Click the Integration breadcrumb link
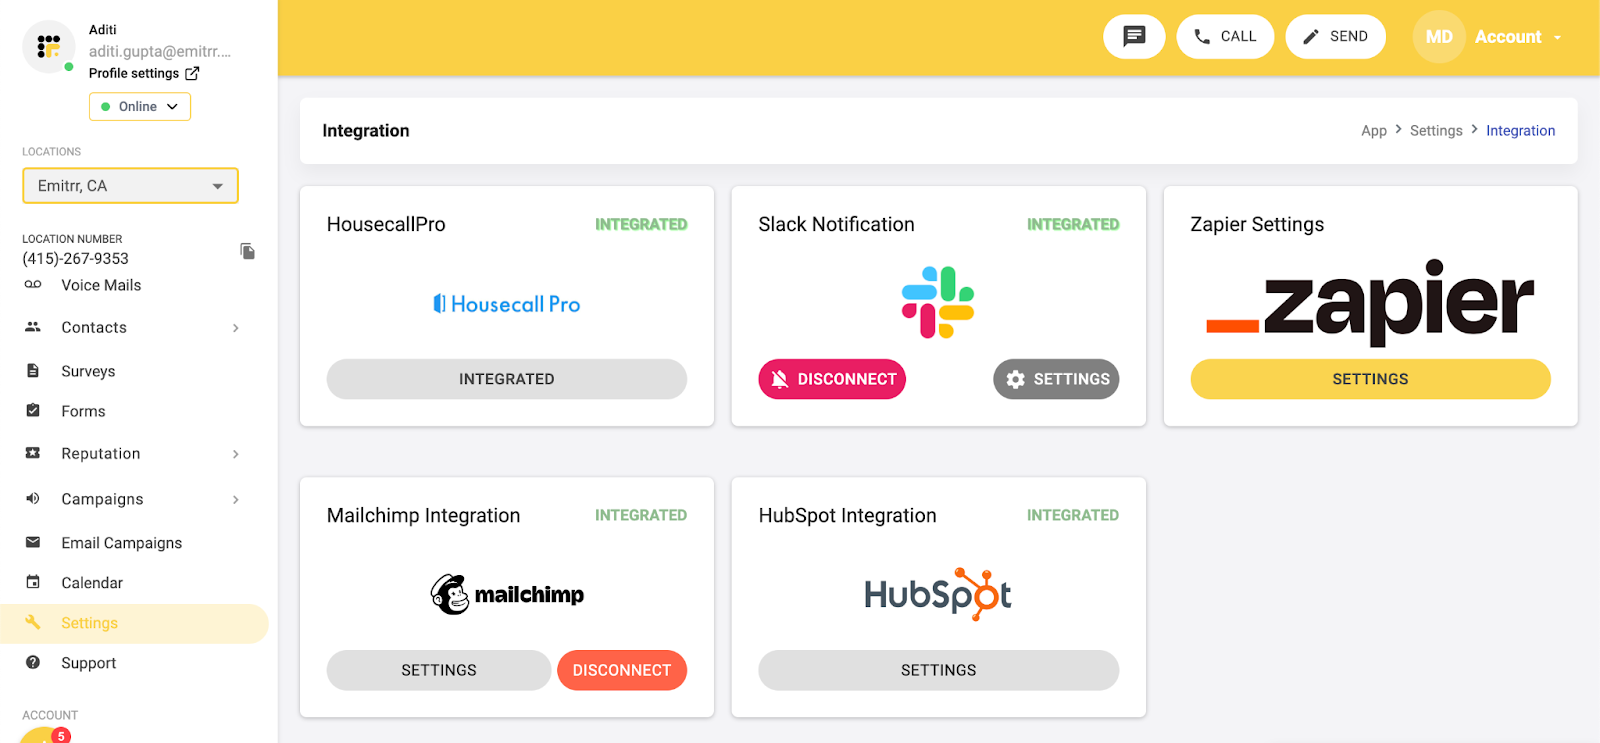The image size is (1600, 743). pos(1520,131)
